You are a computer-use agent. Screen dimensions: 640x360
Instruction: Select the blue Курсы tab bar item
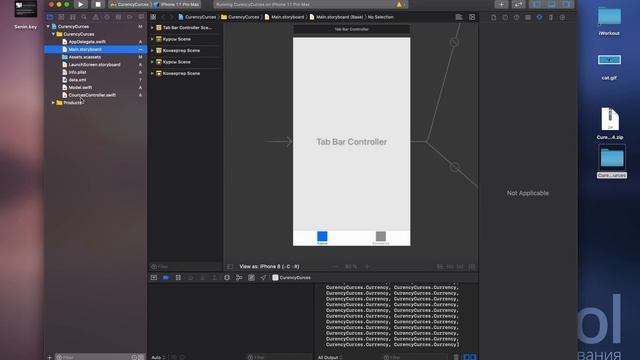tap(322, 238)
